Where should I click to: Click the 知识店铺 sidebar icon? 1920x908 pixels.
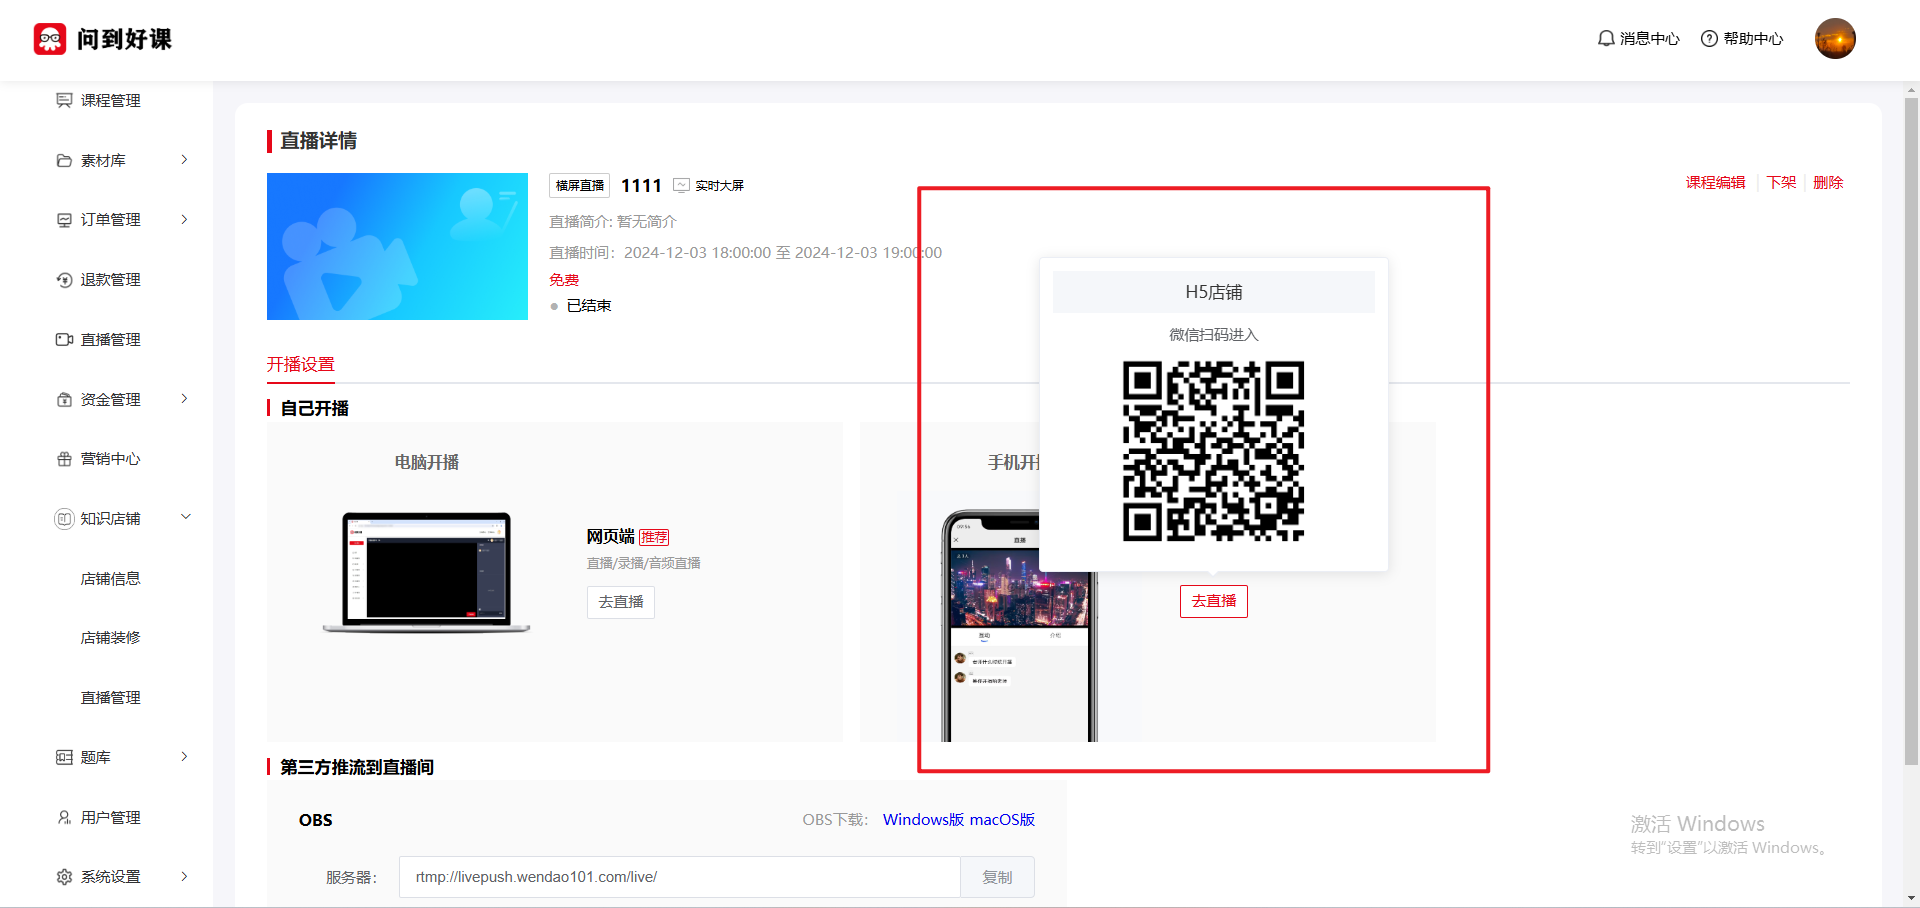(64, 518)
